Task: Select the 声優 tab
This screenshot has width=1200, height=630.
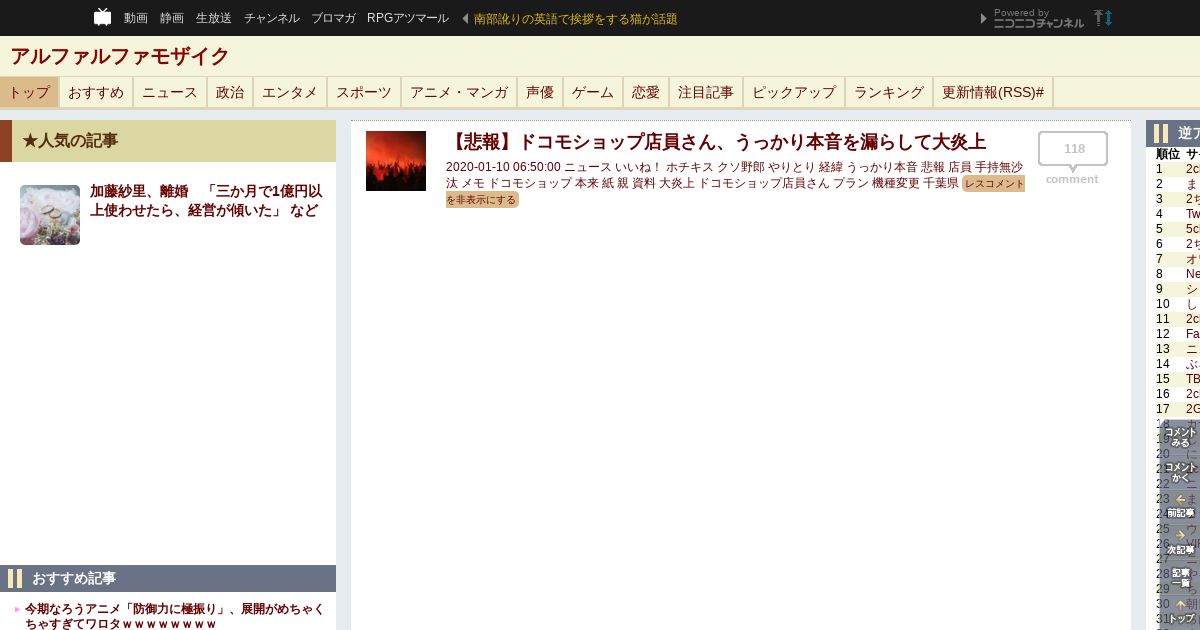Action: [x=540, y=92]
